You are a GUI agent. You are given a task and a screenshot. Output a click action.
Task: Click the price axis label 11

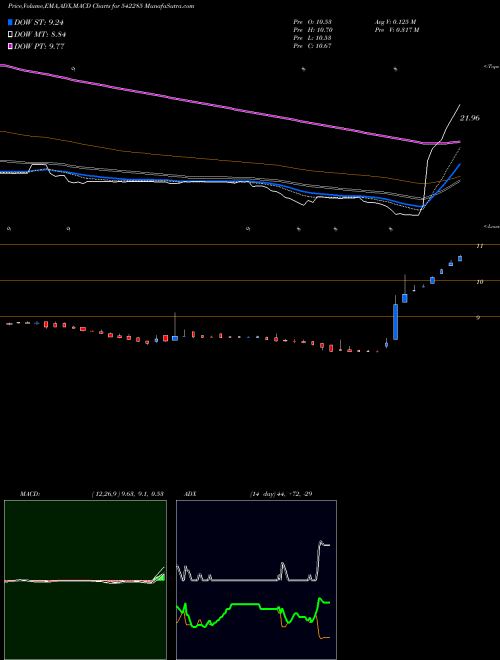pyautogui.click(x=479, y=246)
